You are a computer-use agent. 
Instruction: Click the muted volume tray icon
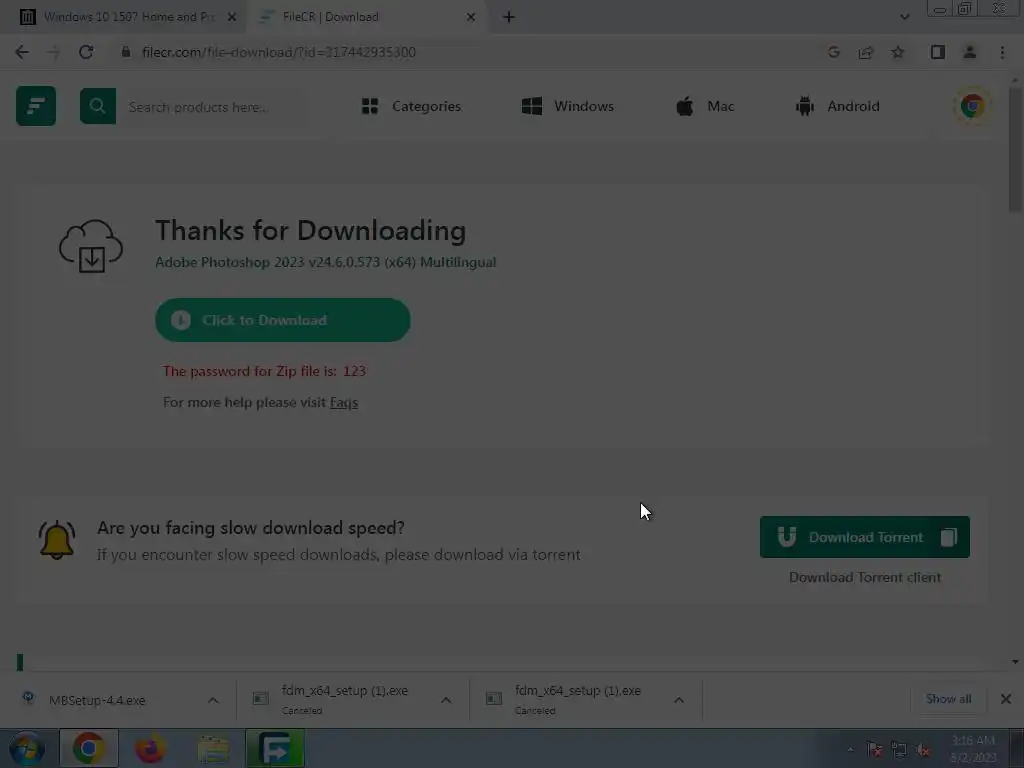click(x=923, y=750)
